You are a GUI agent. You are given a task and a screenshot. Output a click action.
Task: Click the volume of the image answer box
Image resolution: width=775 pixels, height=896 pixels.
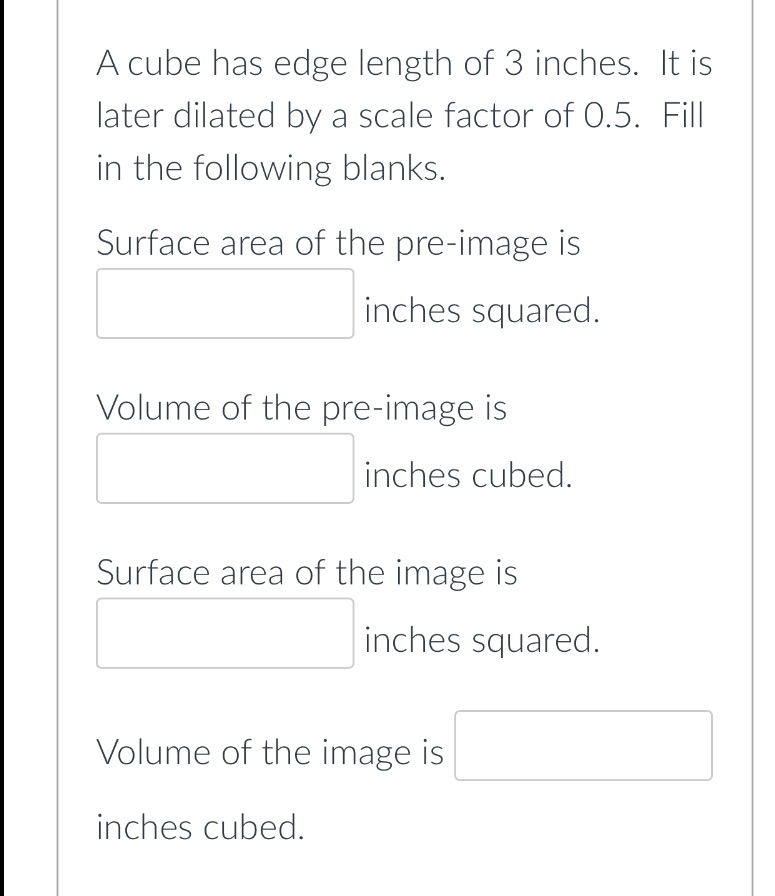click(x=583, y=745)
